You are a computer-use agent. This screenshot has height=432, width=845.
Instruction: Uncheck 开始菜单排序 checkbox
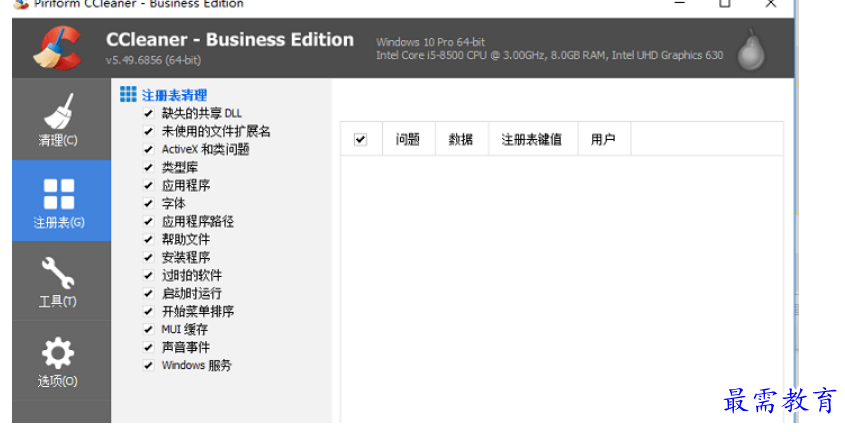click(x=148, y=311)
